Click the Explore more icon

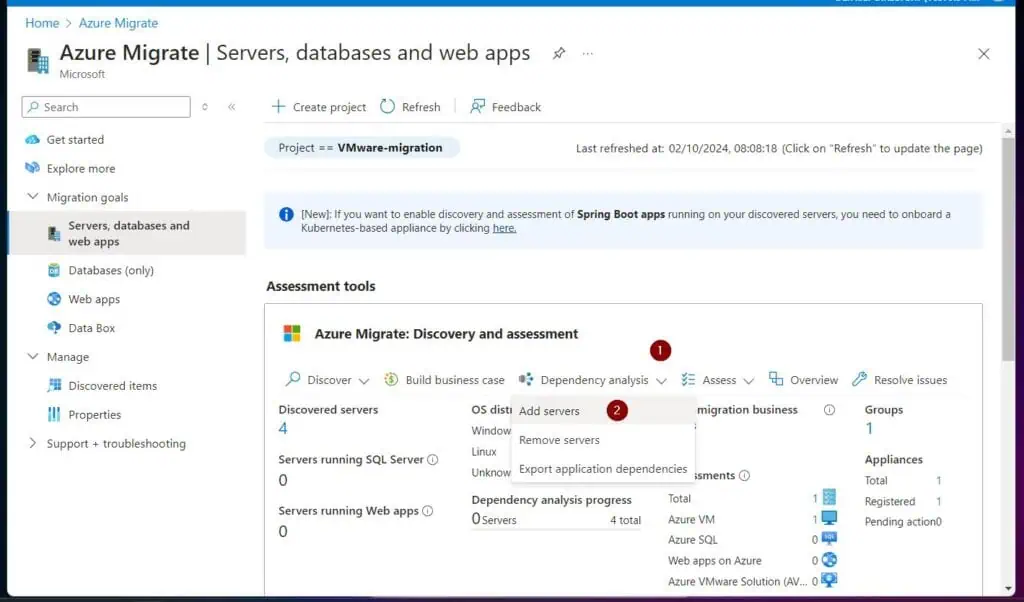pyautogui.click(x=33, y=168)
